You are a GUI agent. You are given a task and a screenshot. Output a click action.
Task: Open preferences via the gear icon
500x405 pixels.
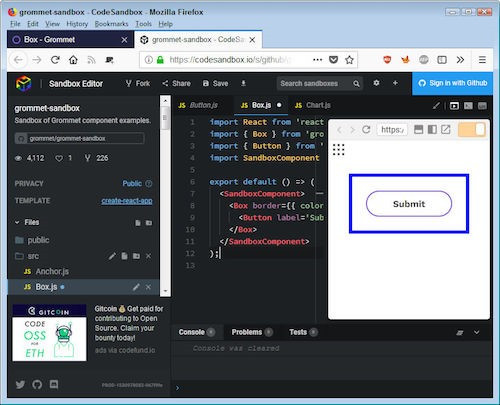coord(376,83)
